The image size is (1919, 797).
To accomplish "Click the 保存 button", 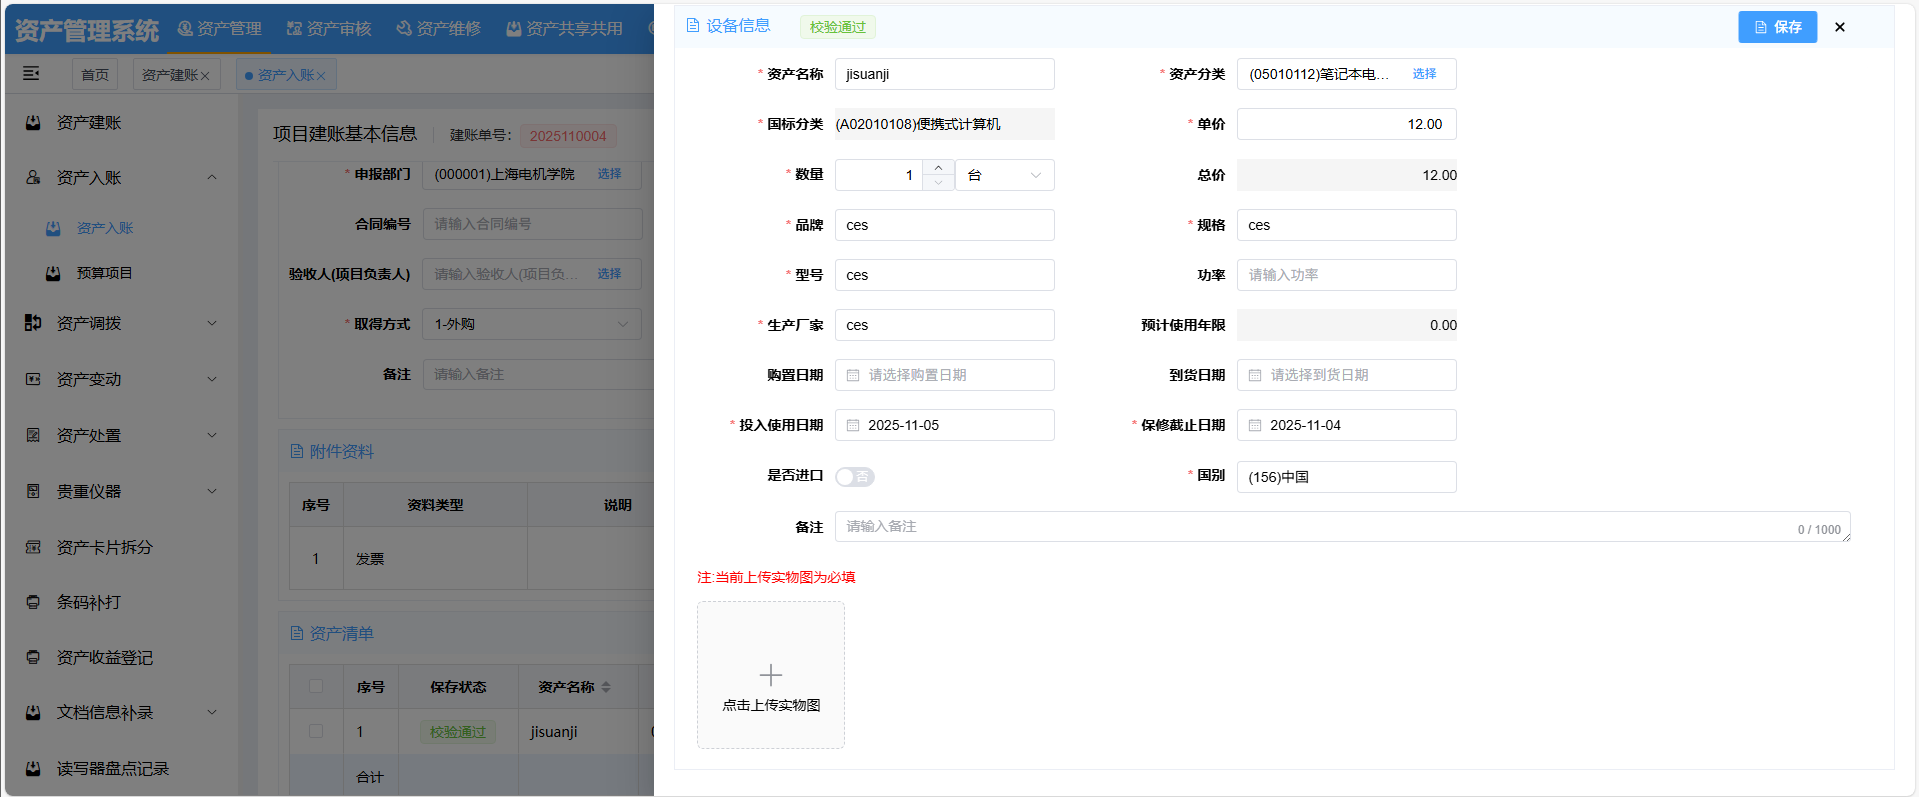I will (x=1776, y=27).
